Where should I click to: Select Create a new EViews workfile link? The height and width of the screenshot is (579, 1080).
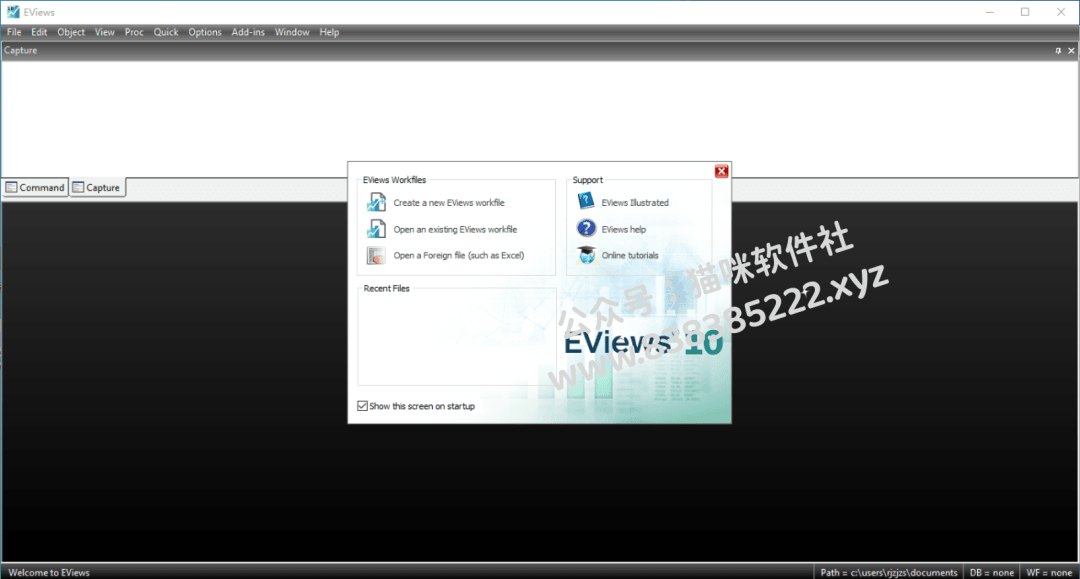coord(449,202)
